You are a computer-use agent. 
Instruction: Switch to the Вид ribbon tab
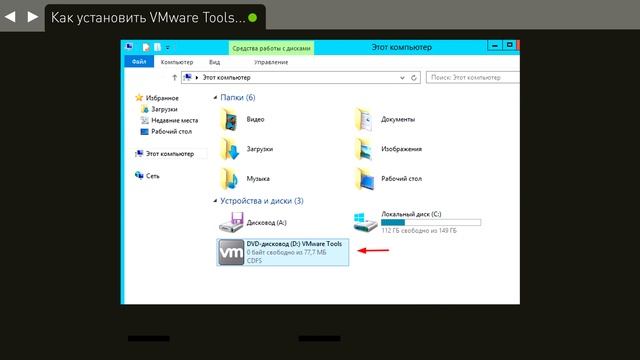[215, 62]
